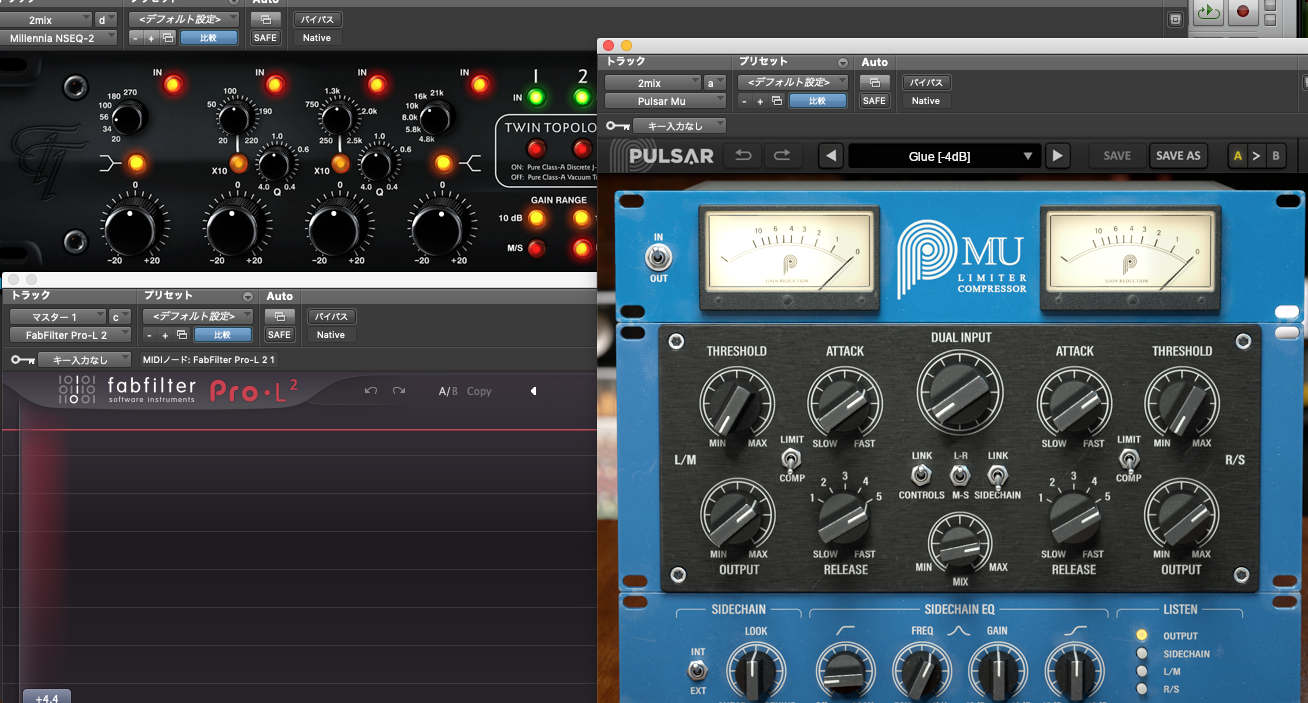Click the +4.4 gain readout in Pro-L 2
The image size is (1308, 703).
point(47,697)
